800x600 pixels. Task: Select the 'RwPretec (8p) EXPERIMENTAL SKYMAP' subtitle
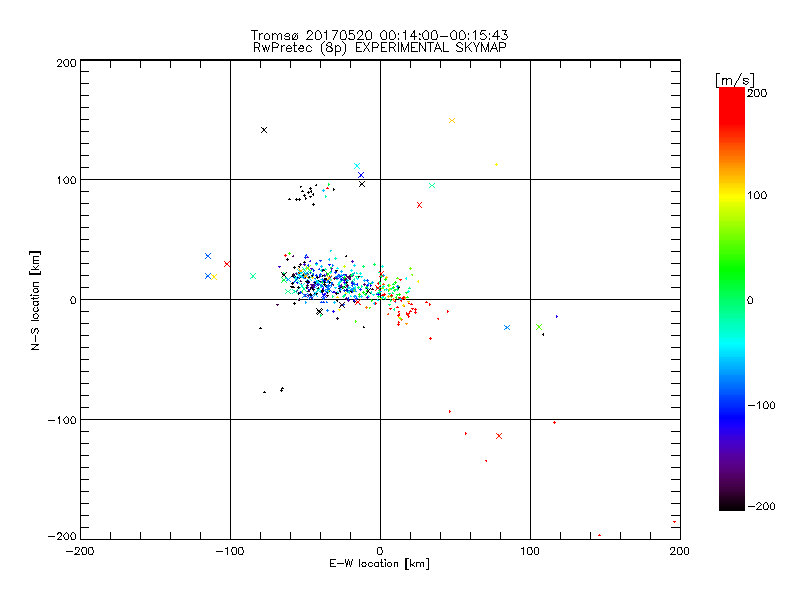click(379, 47)
